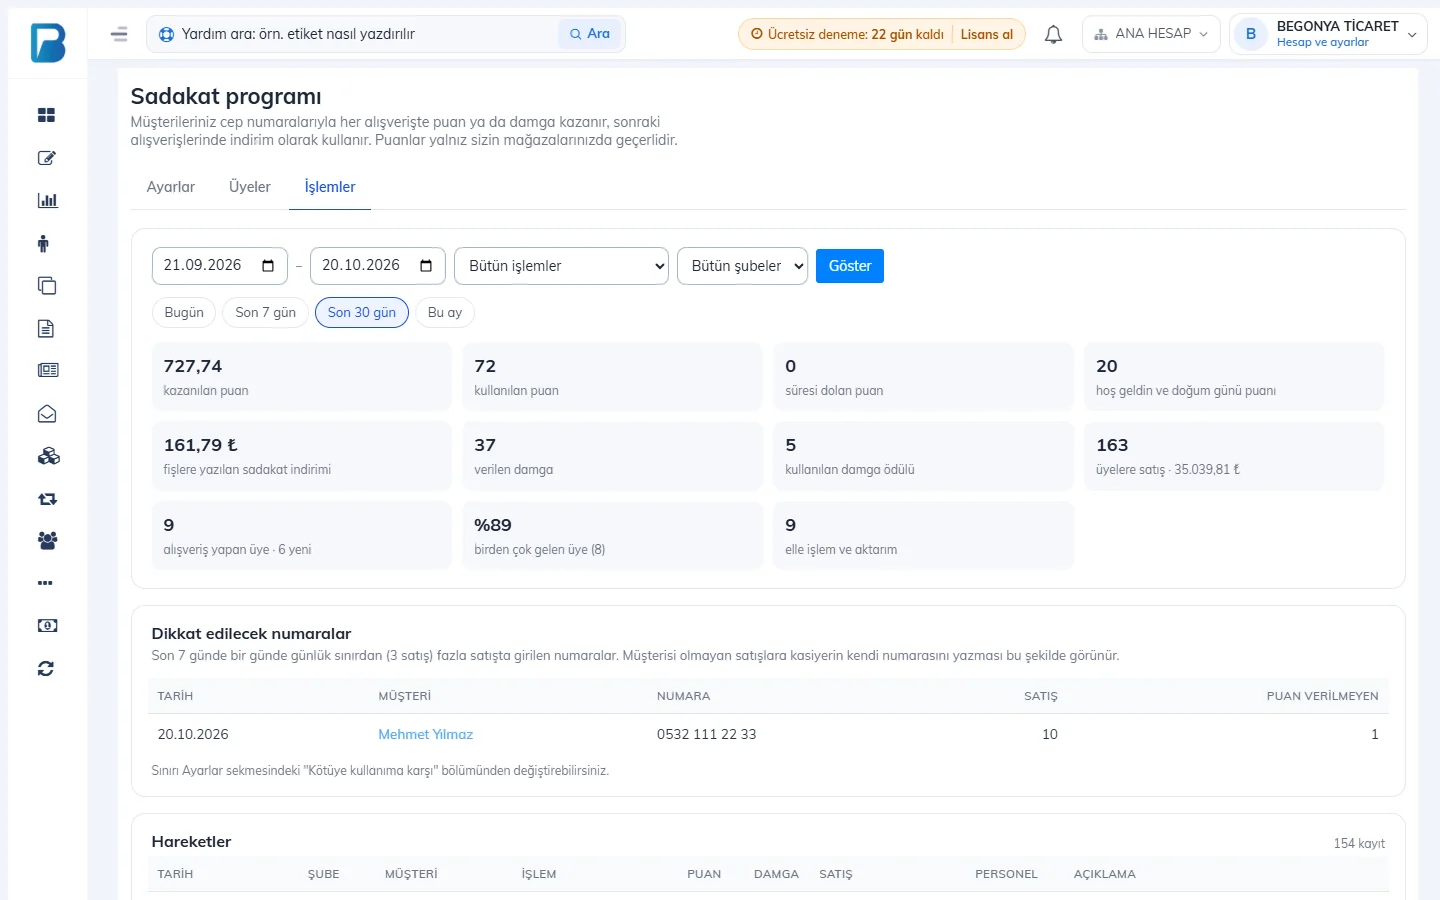Screen dimensions: 1440x900
Task: Open the notification bell icon
Action: click(x=1053, y=34)
